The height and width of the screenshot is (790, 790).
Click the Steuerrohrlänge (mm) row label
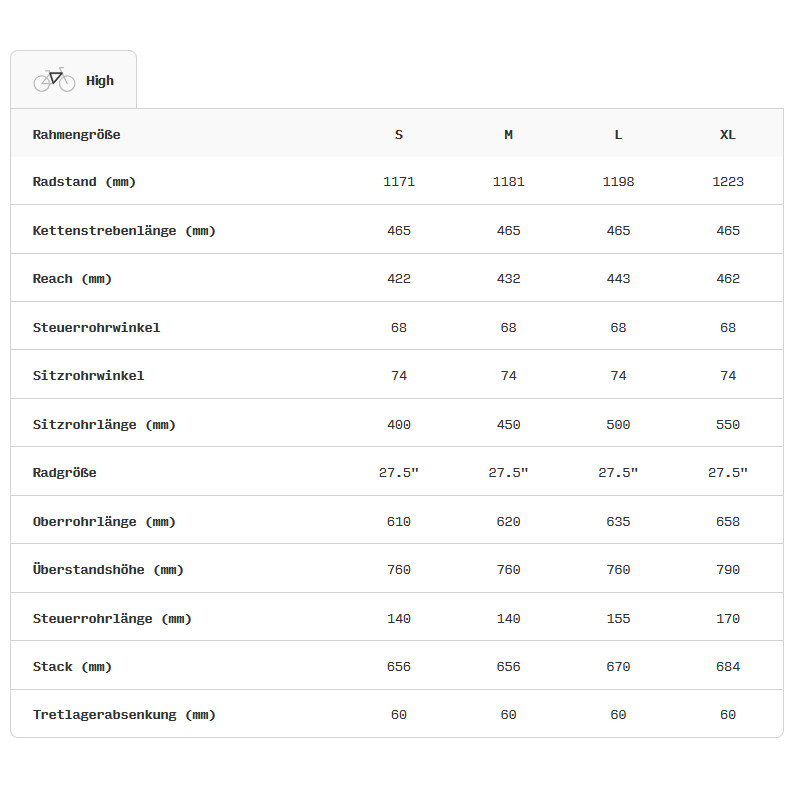[112, 618]
